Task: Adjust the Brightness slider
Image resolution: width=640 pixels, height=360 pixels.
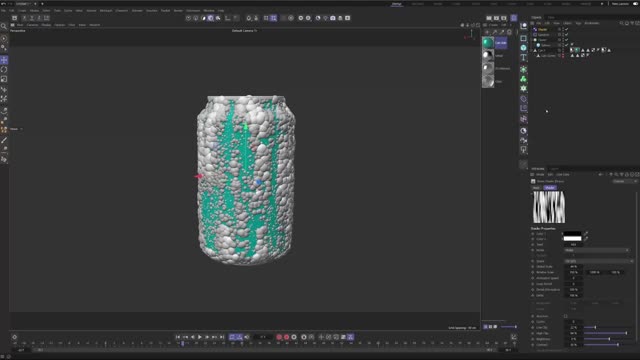Action: click(x=608, y=339)
